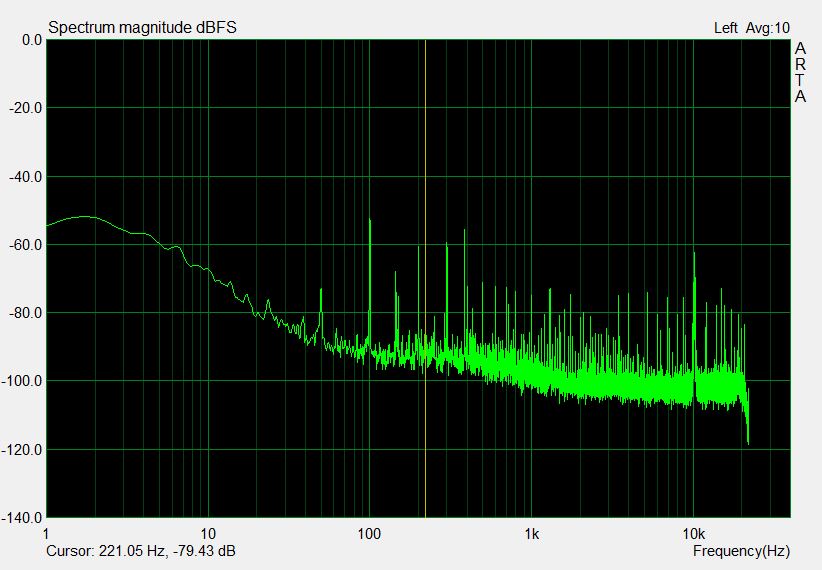Click the yellow cursor line at 221 Hz

click(x=425, y=278)
